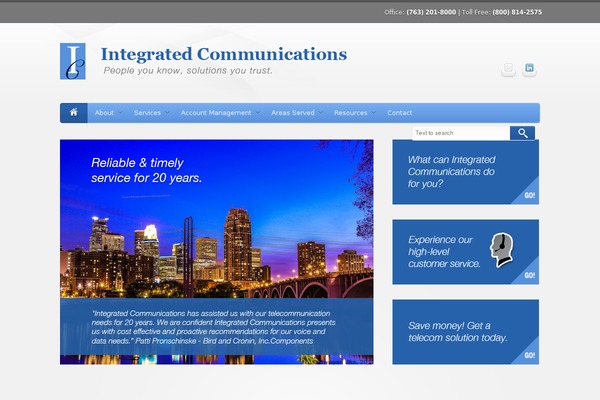This screenshot has width=600, height=400.
Task: Click the Integrated Communications title text
Action: (224, 54)
